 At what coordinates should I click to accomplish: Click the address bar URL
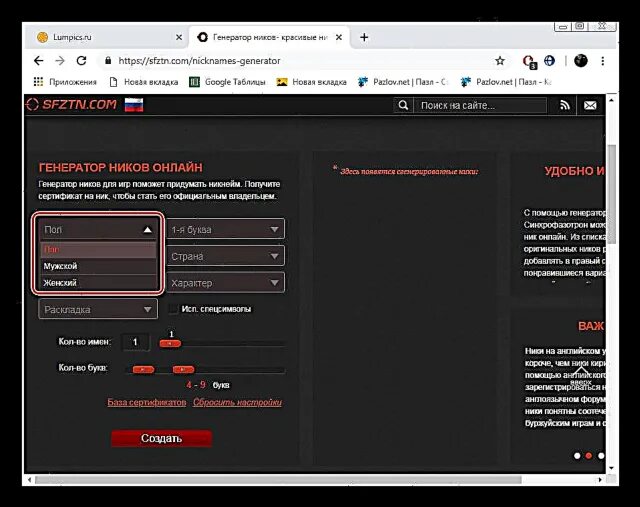tap(200, 61)
